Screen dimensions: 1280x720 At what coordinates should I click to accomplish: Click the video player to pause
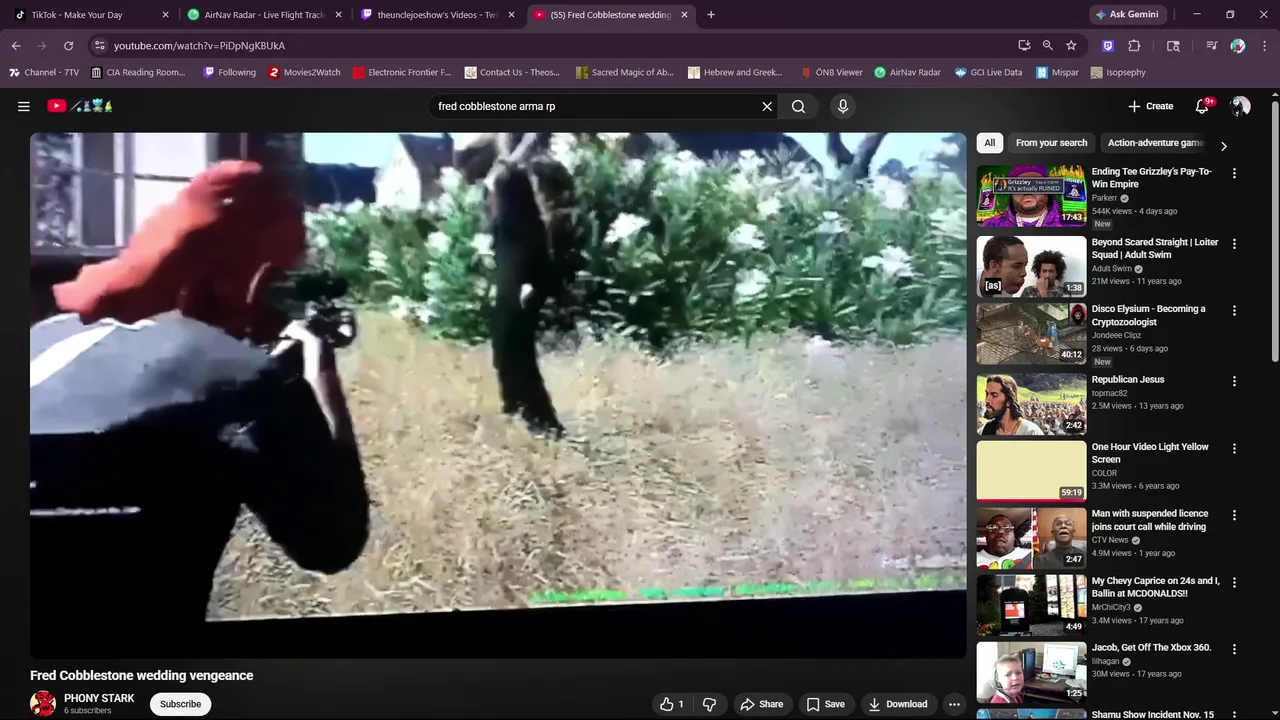498,395
